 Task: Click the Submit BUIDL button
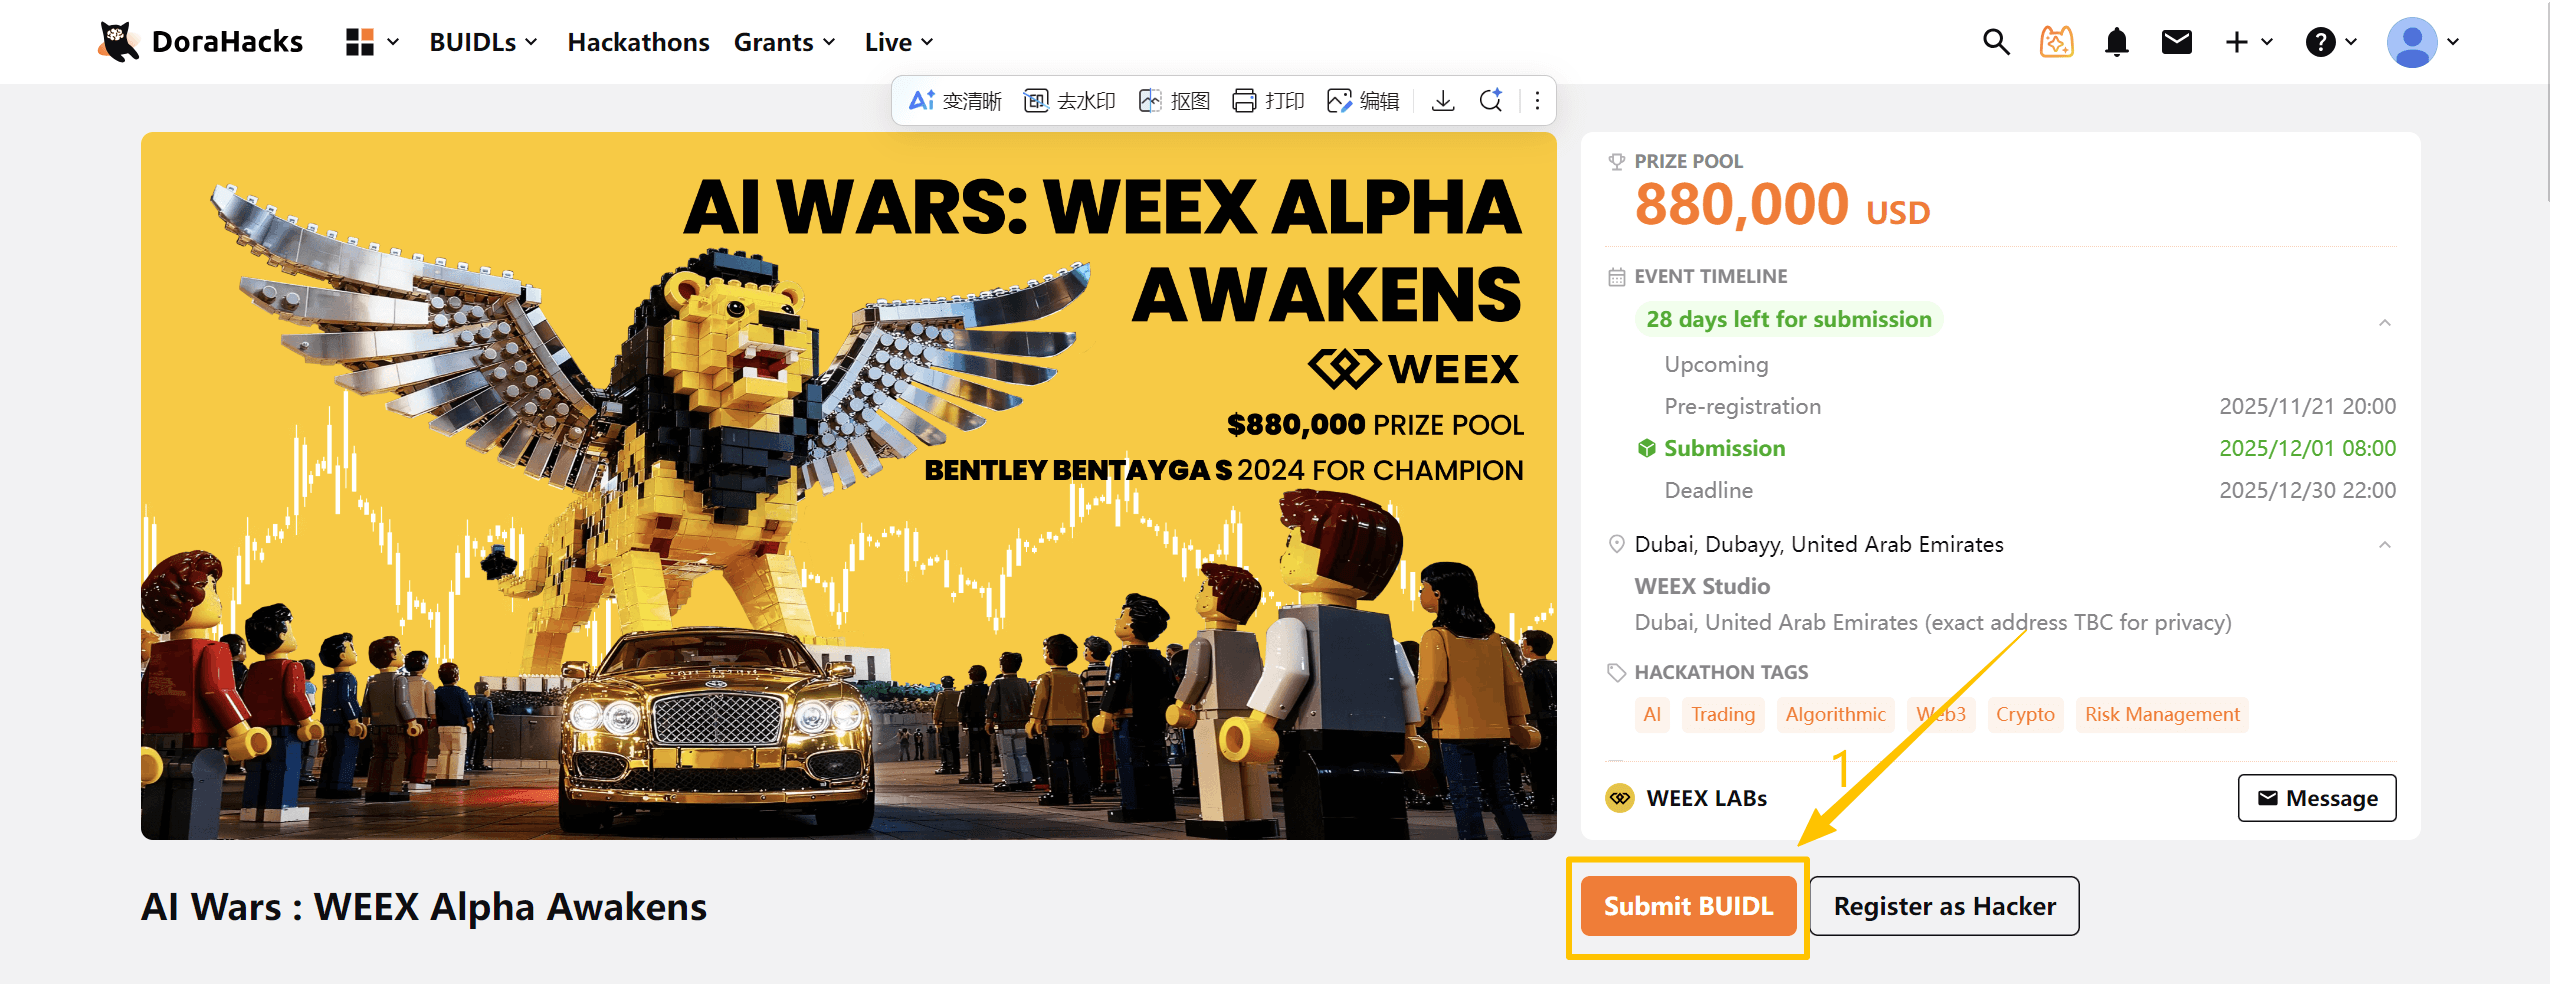coord(1688,906)
